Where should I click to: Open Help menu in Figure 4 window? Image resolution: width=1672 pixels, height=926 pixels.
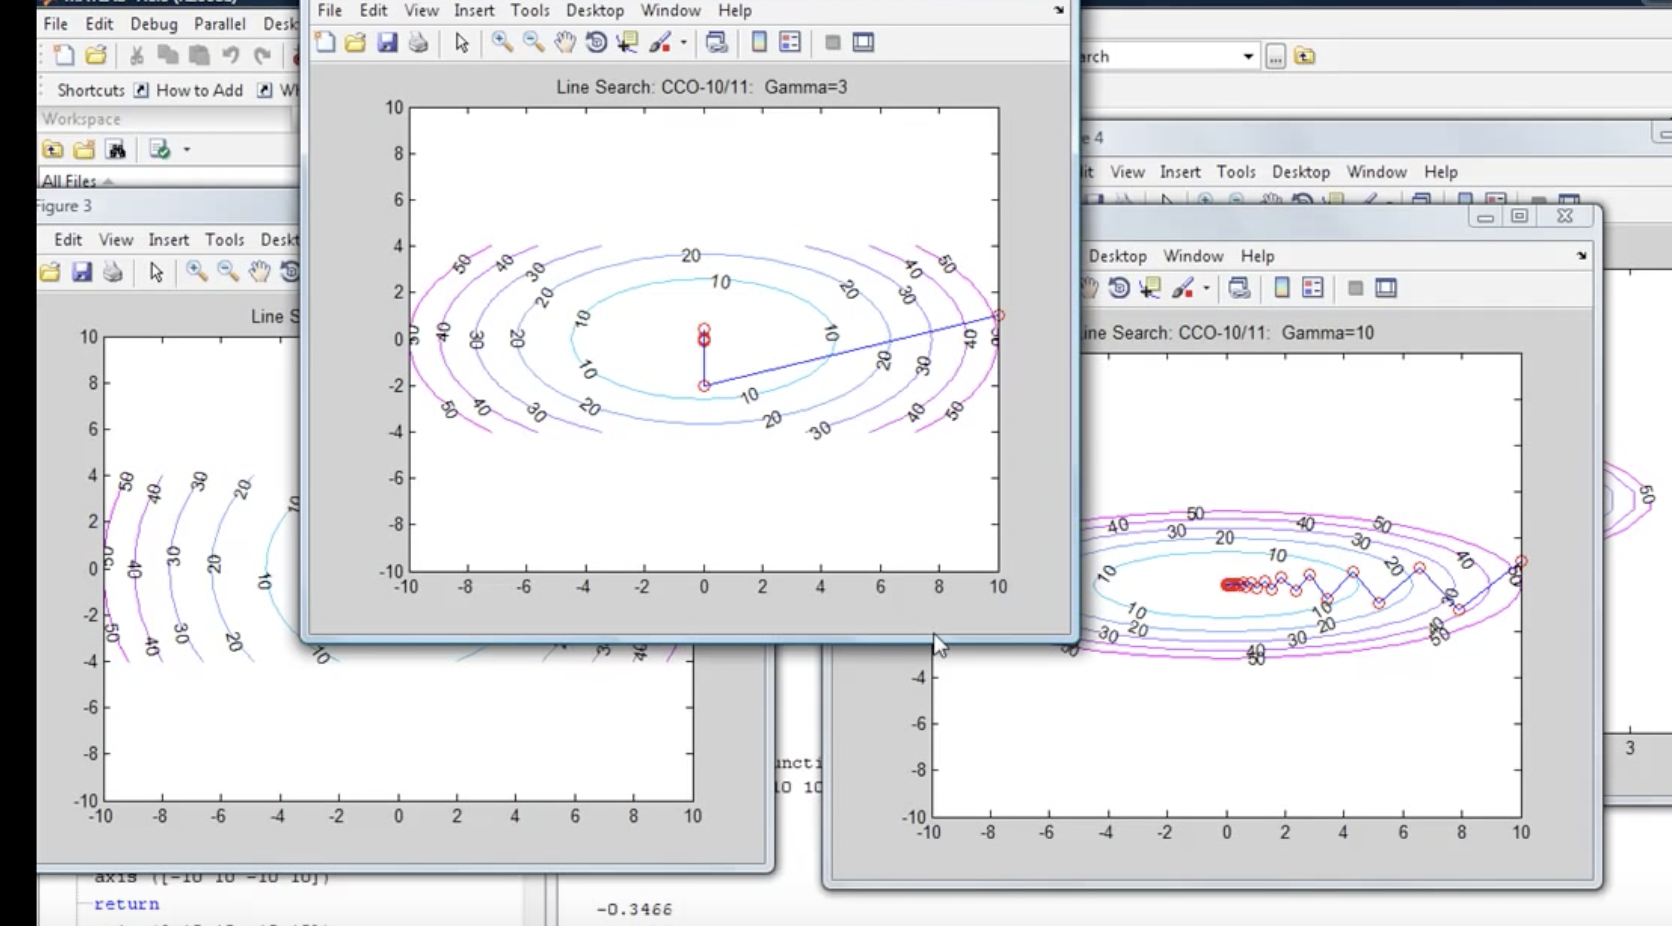(1441, 172)
